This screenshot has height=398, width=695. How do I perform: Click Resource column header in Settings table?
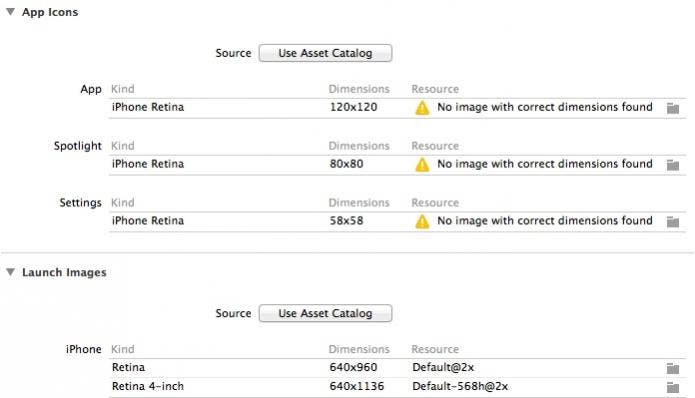pos(435,203)
